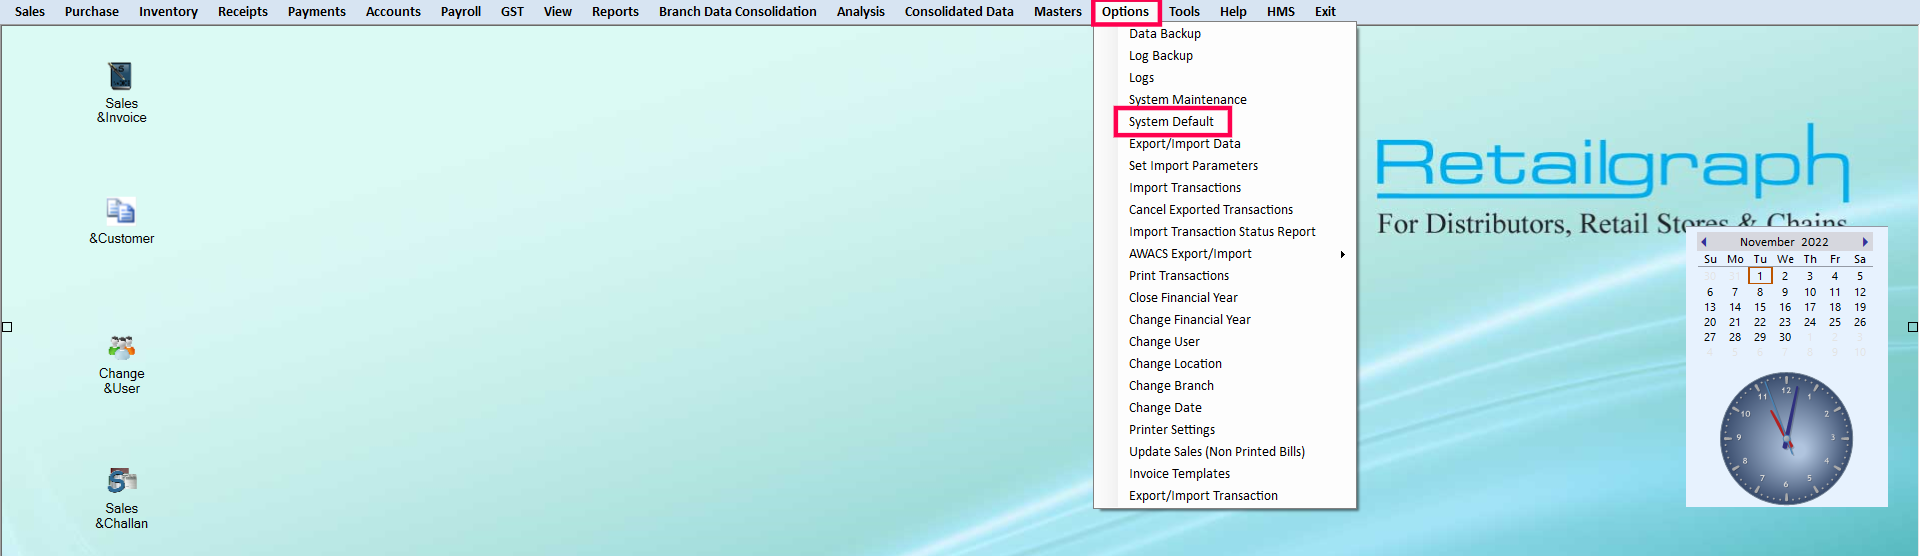The width and height of the screenshot is (1920, 556).
Task: Open Branch Data Consolidation menu
Action: pyautogui.click(x=738, y=12)
